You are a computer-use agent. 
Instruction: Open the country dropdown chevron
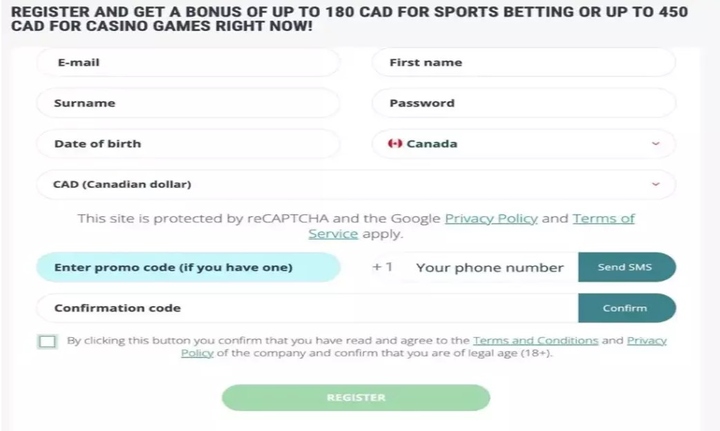(x=656, y=144)
